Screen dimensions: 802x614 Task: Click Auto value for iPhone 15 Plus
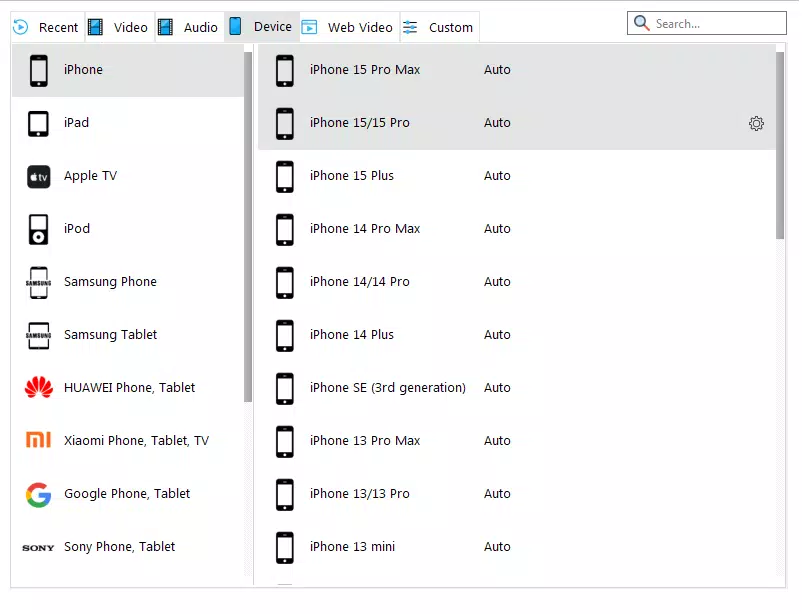[x=497, y=176]
